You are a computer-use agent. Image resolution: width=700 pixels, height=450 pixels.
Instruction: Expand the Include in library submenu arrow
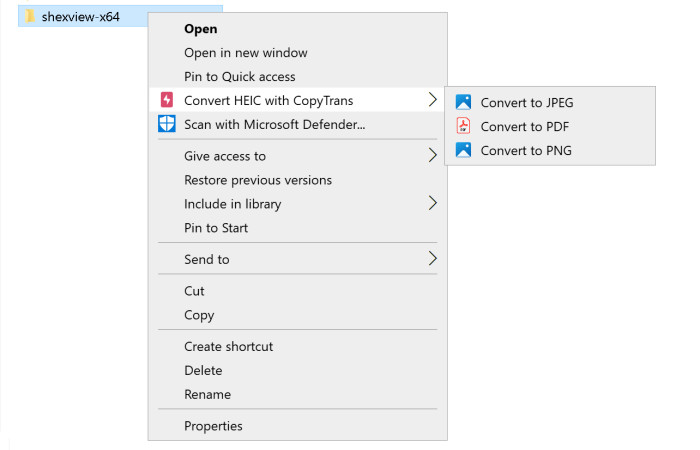(x=432, y=204)
